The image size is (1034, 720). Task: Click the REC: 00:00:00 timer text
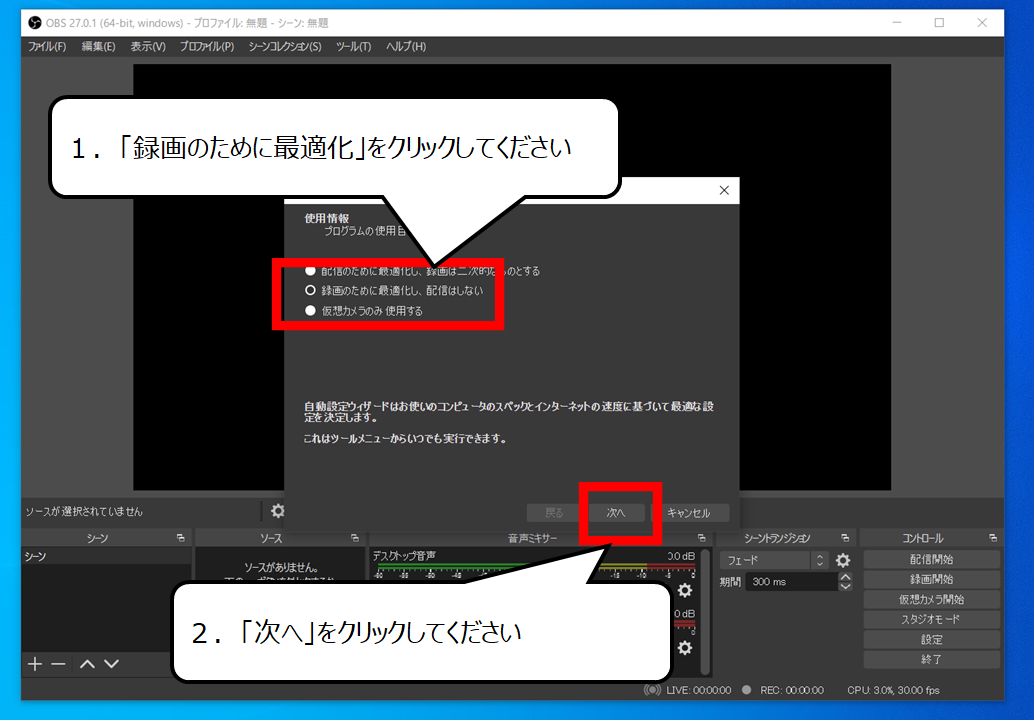(x=792, y=690)
